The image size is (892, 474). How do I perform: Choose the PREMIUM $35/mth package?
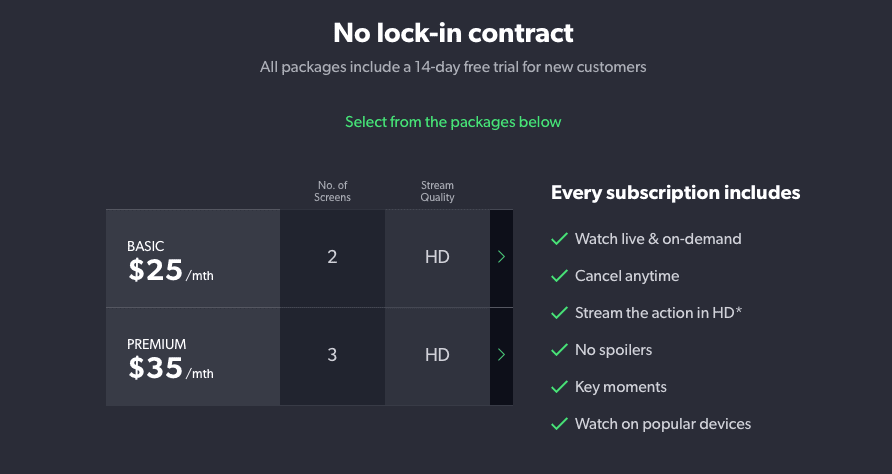coord(193,357)
